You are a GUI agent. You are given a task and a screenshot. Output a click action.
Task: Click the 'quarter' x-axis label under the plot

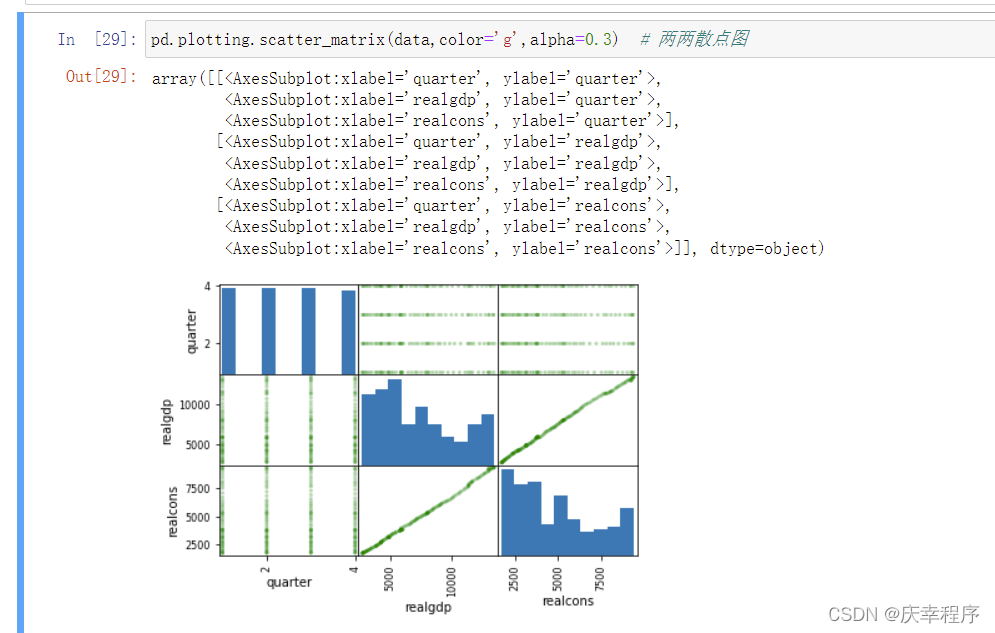pyautogui.click(x=289, y=582)
